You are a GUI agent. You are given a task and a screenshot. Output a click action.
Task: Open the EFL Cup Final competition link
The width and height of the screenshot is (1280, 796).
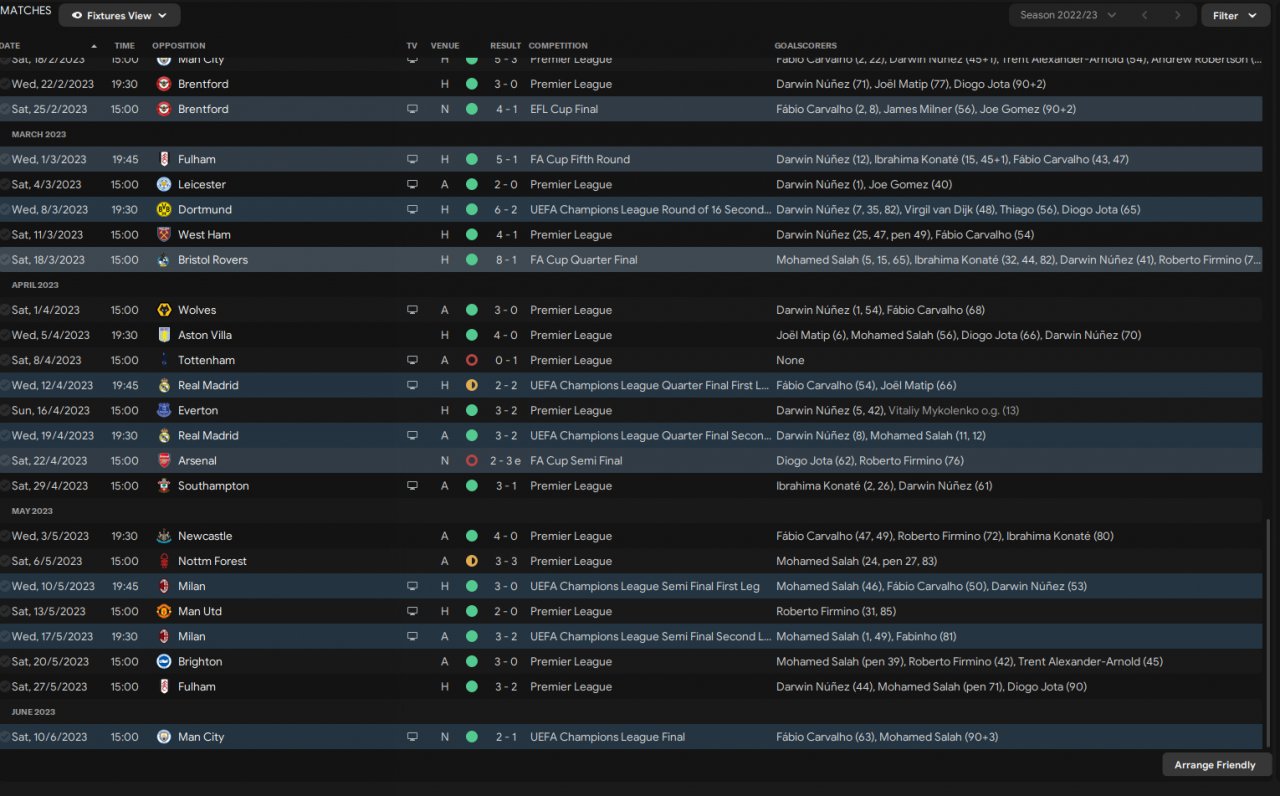coord(564,109)
